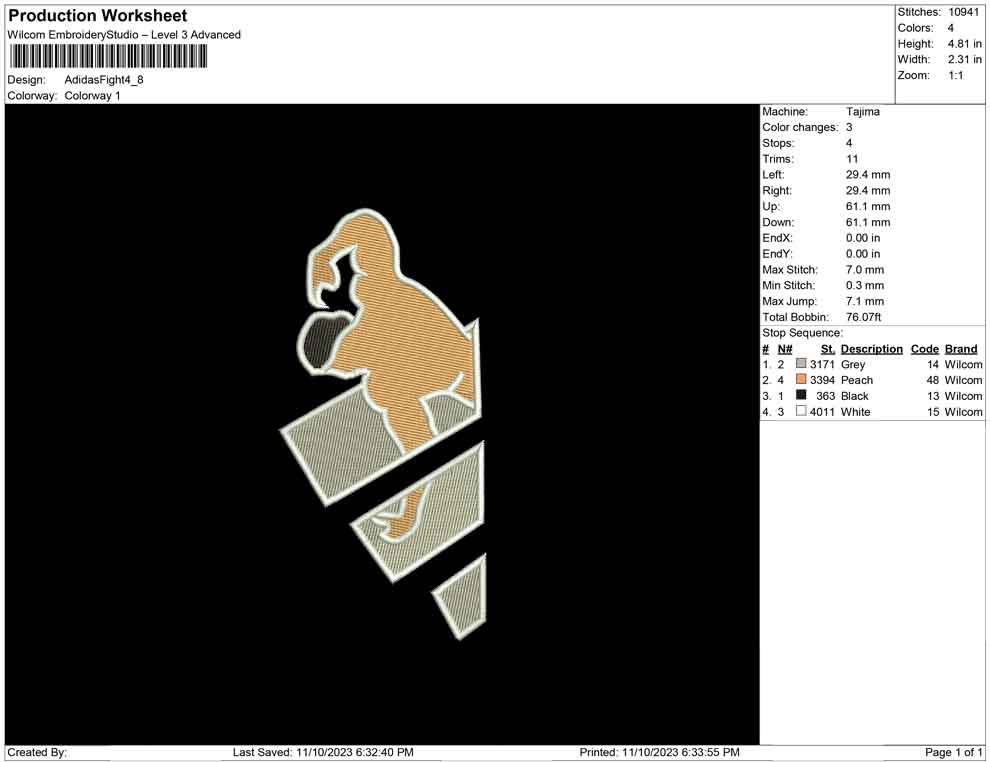Click code '48' in the Peach row

tap(933, 380)
